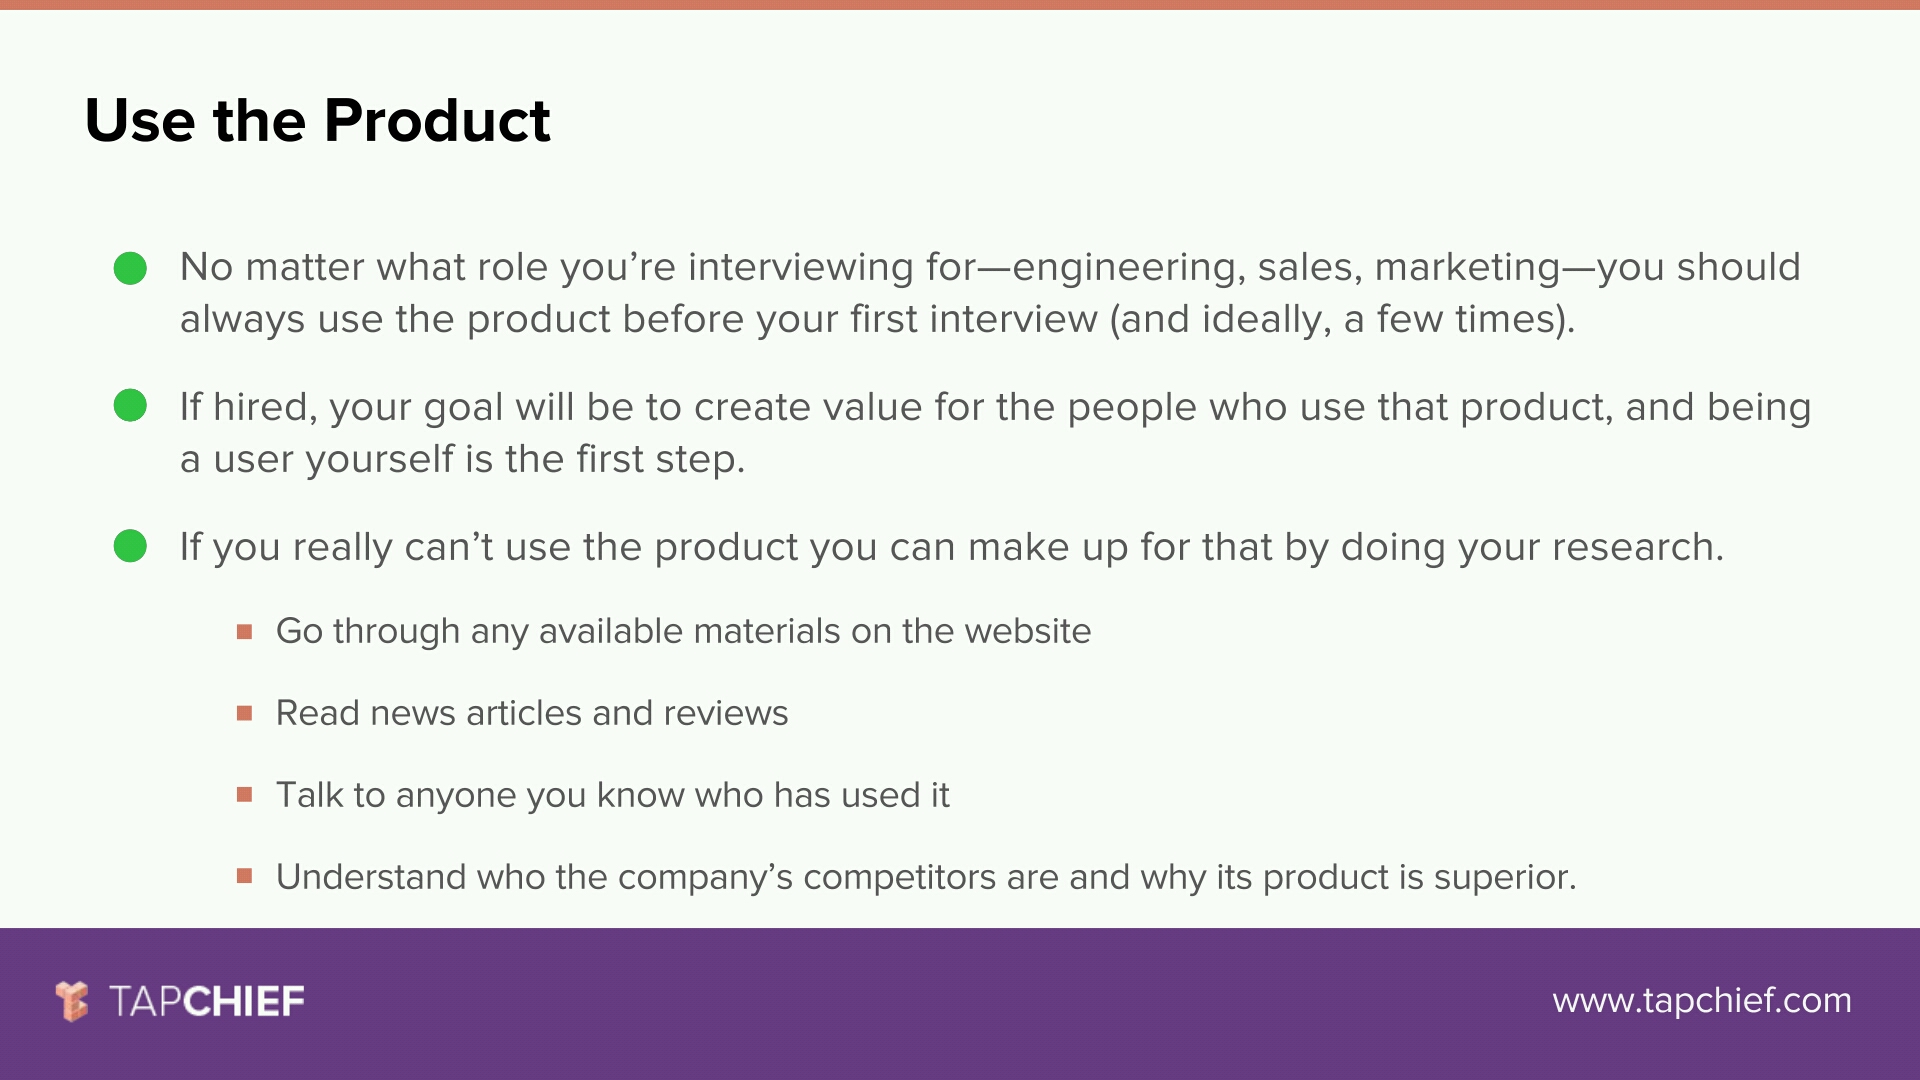Select the "Use the Product" slide title

coord(317,121)
